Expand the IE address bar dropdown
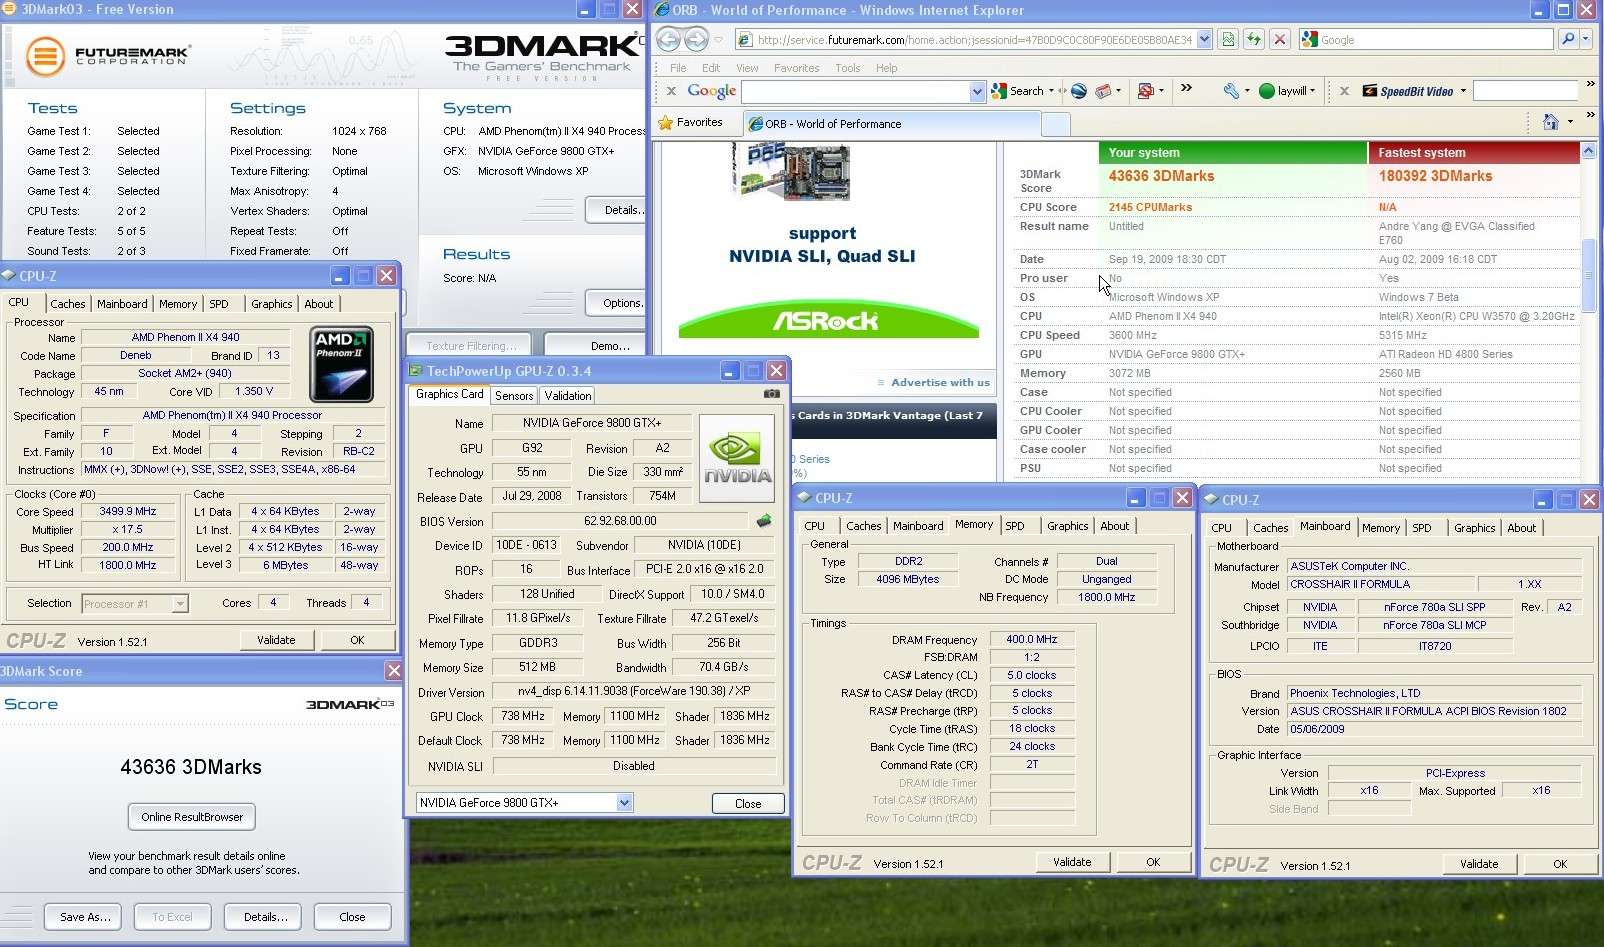 [x=1204, y=39]
